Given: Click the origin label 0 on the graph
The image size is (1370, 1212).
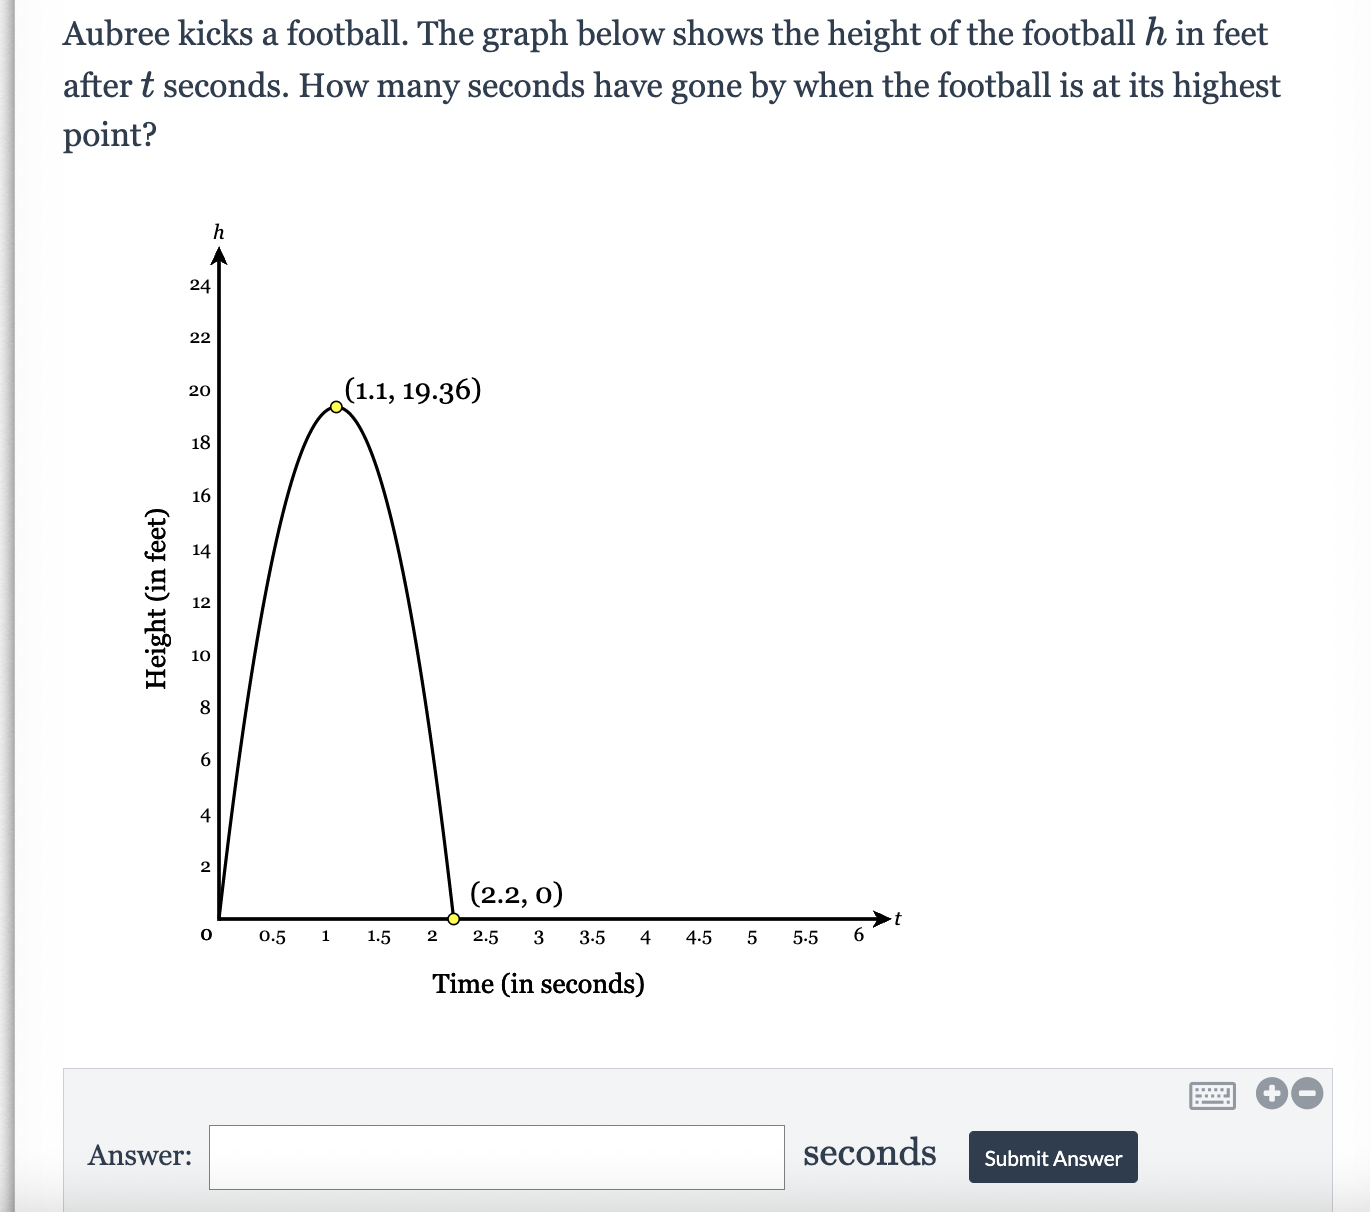Looking at the screenshot, I should tap(206, 935).
